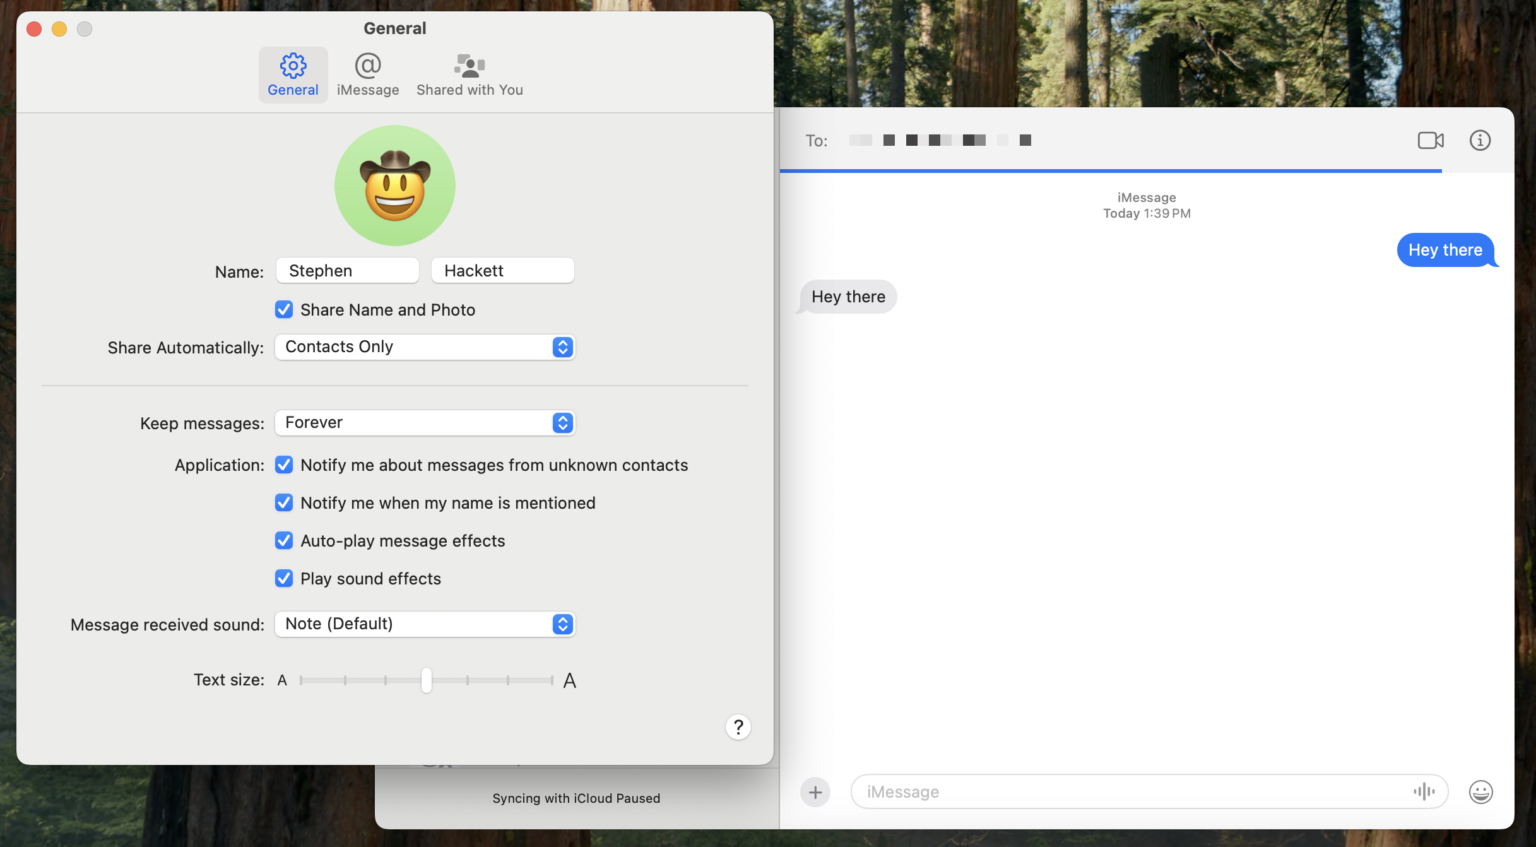Select the General settings tab
The image size is (1536, 847).
tap(292, 73)
